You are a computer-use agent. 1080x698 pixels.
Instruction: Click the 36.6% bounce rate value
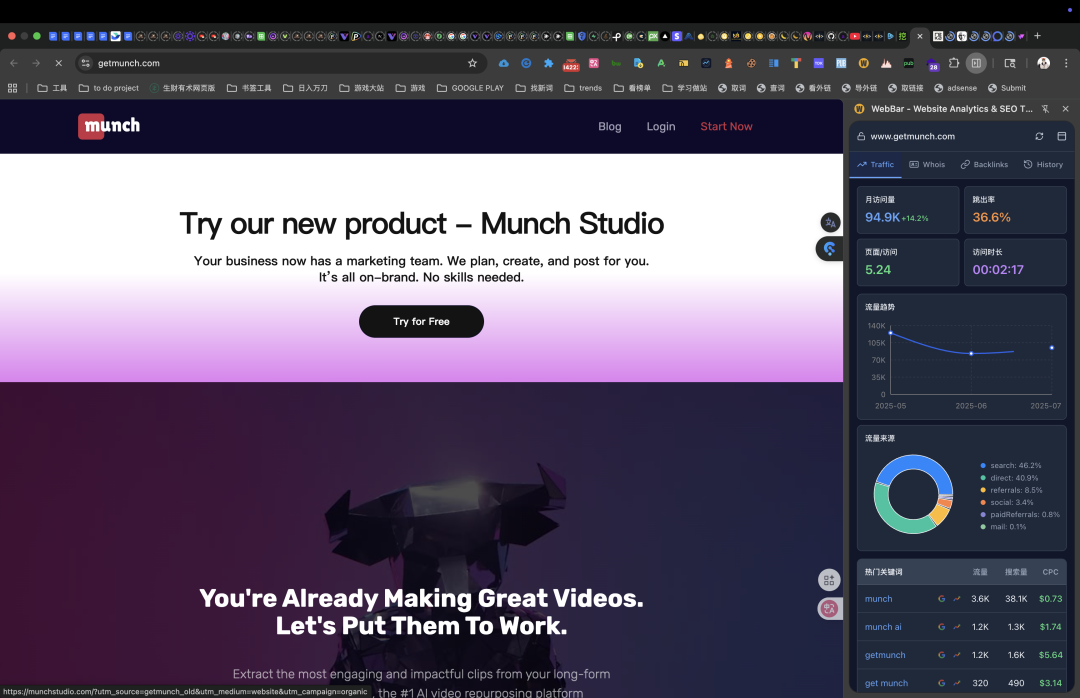pyautogui.click(x=991, y=217)
